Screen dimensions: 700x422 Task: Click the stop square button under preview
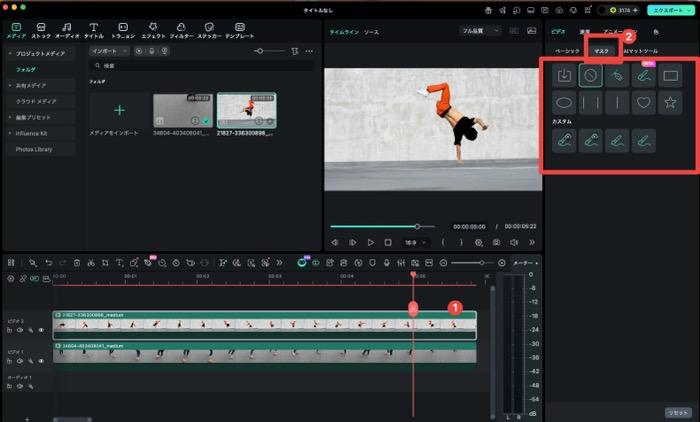point(388,242)
